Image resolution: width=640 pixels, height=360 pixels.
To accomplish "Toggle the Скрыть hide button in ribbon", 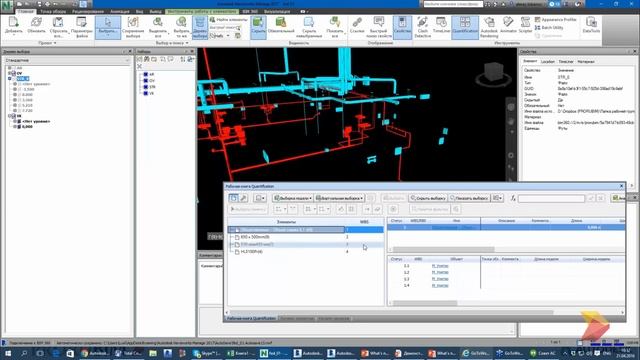I will (x=258, y=27).
